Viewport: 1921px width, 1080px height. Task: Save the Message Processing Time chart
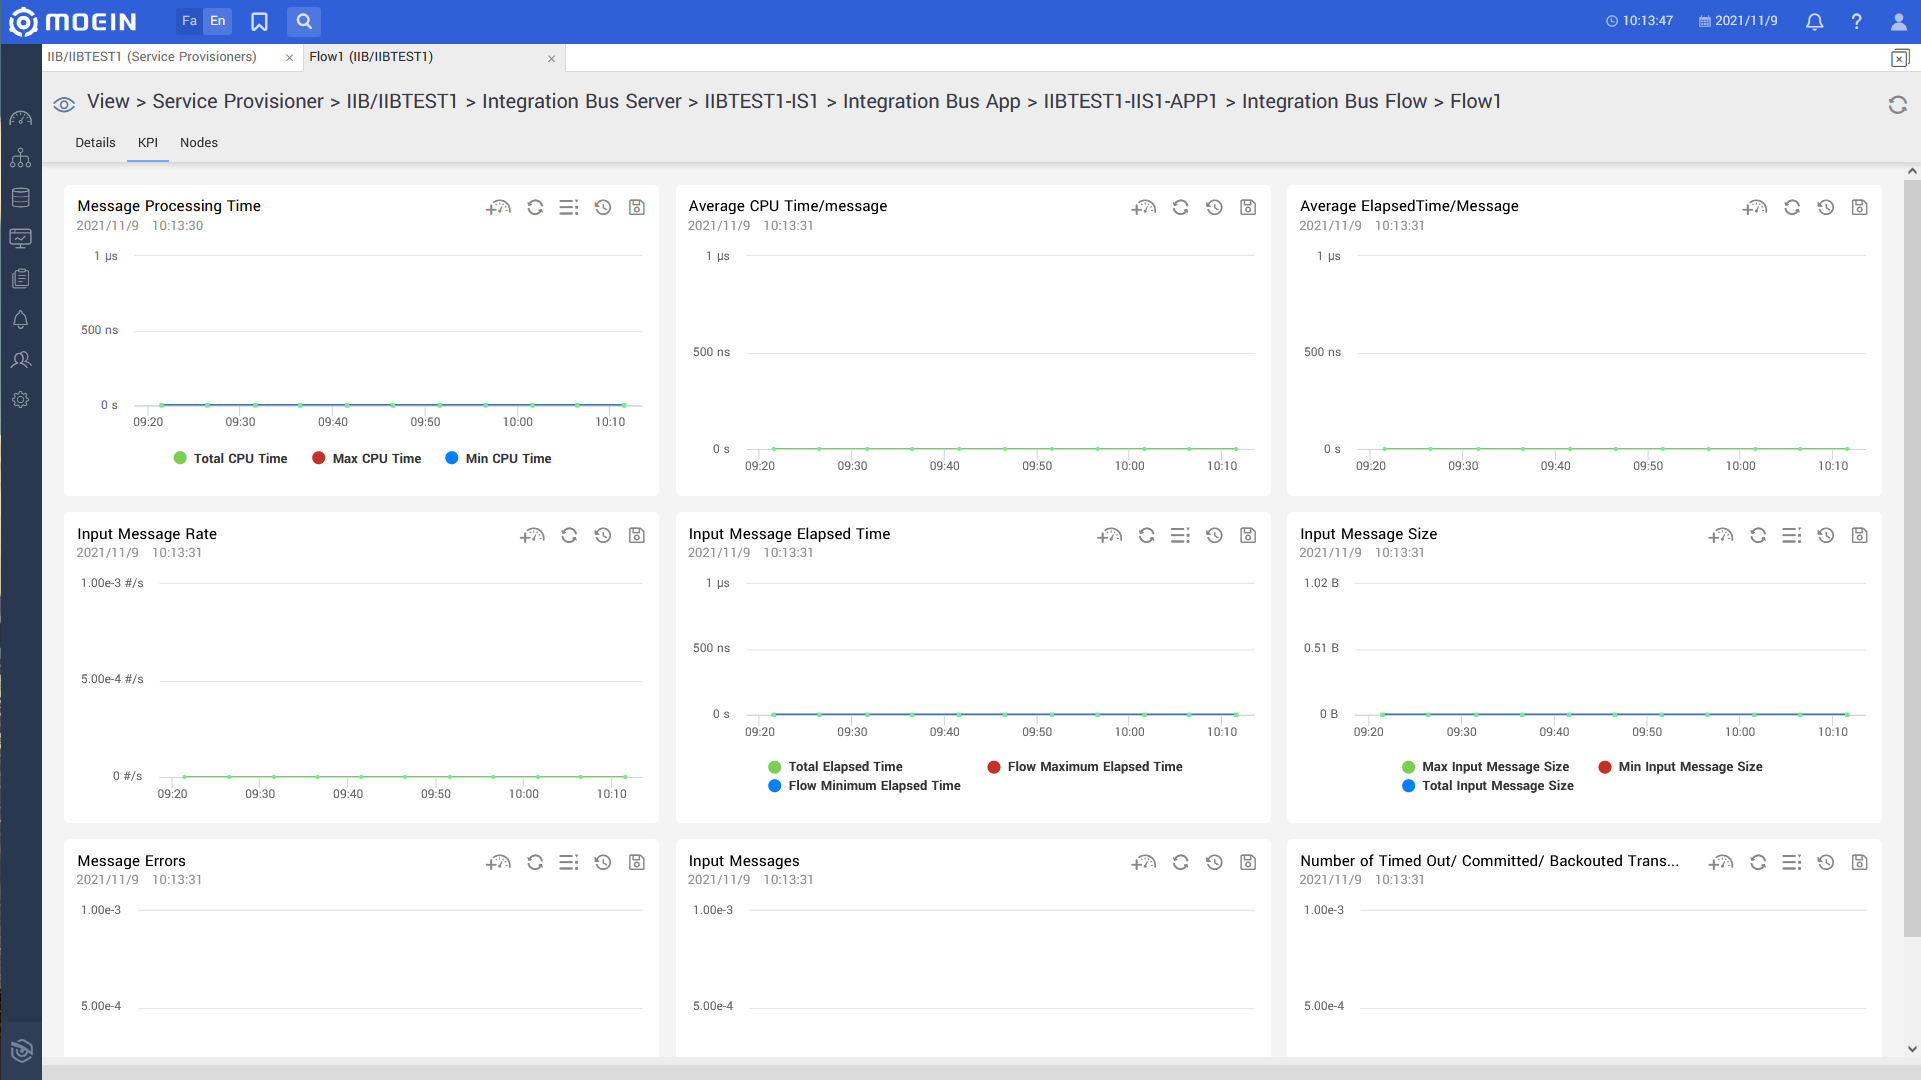point(636,207)
